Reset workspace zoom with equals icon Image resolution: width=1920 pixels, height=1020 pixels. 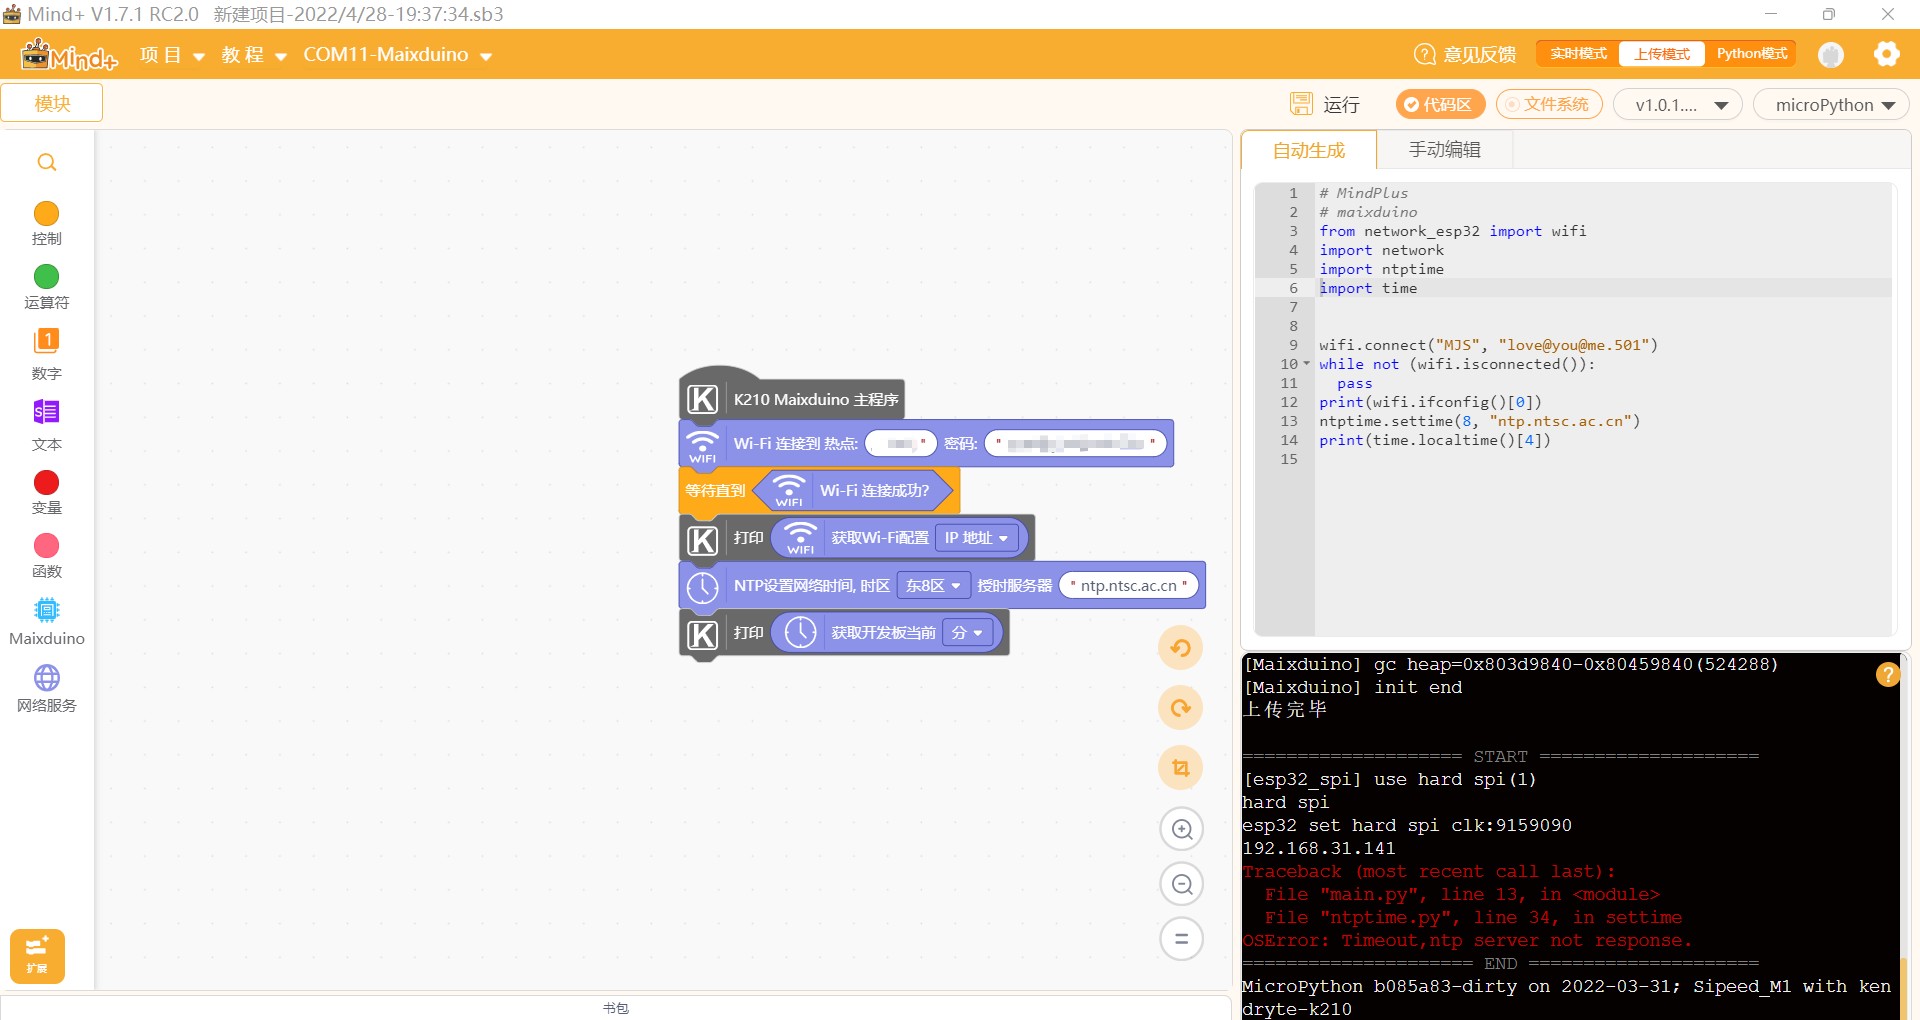coord(1181,939)
